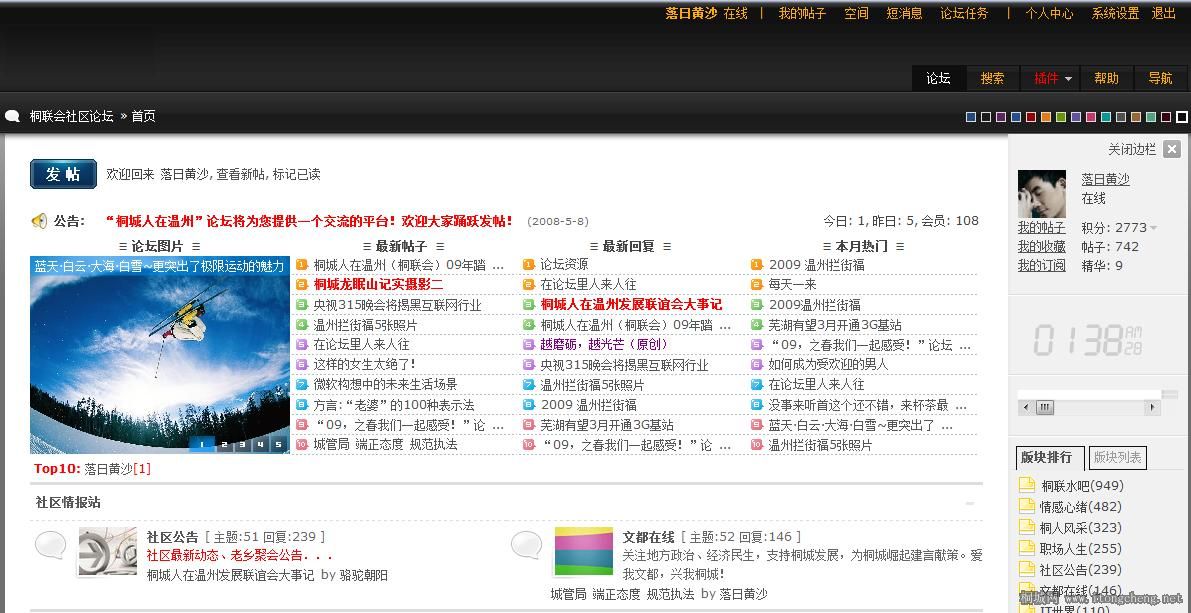Click the 发帖 new post button

click(x=63, y=174)
